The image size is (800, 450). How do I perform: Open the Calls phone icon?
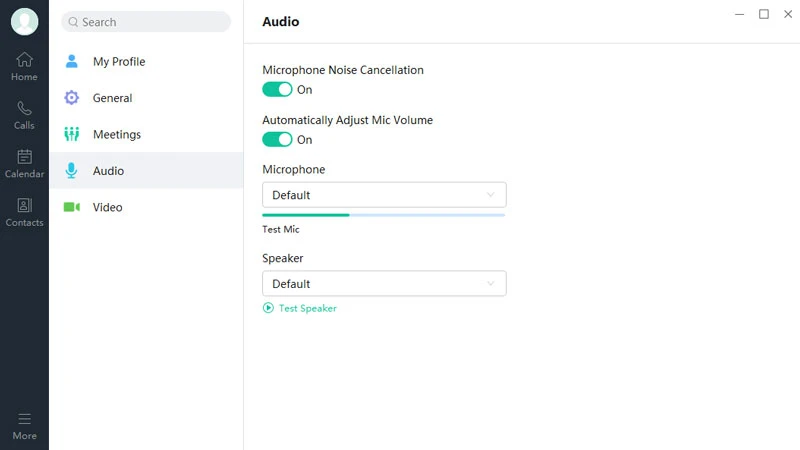pos(24,109)
